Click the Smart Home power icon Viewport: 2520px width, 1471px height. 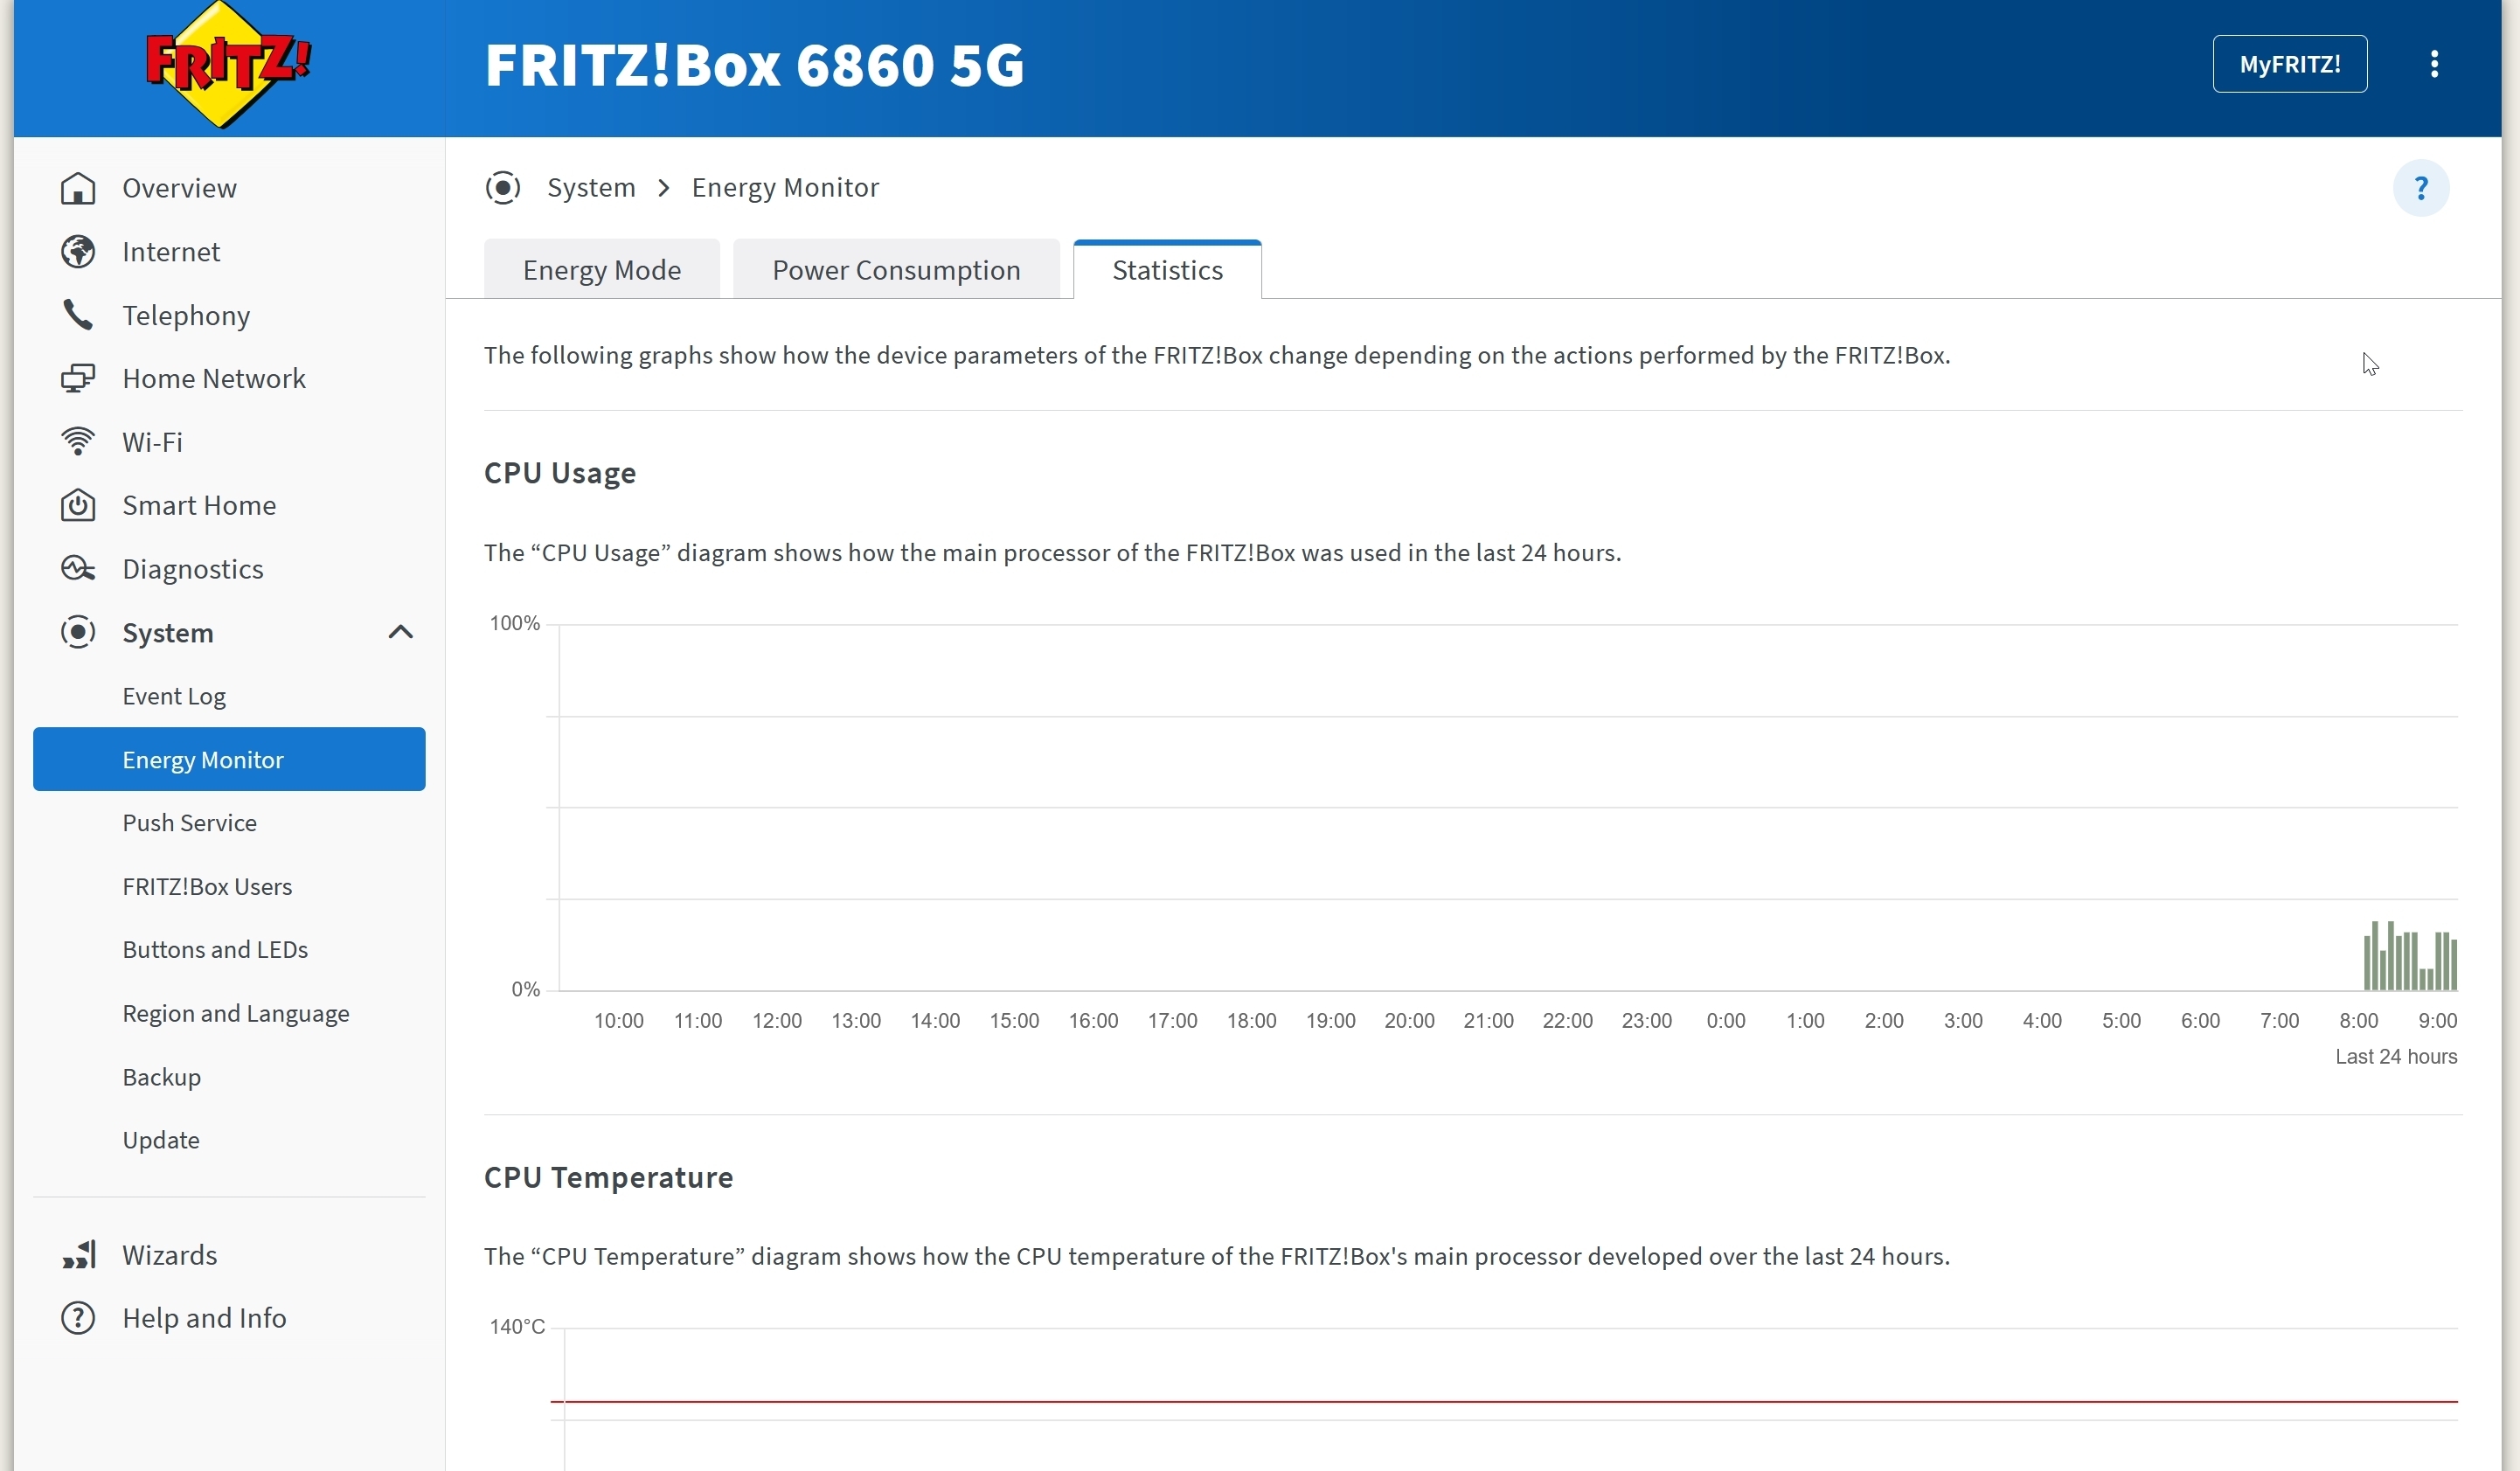coord(78,506)
